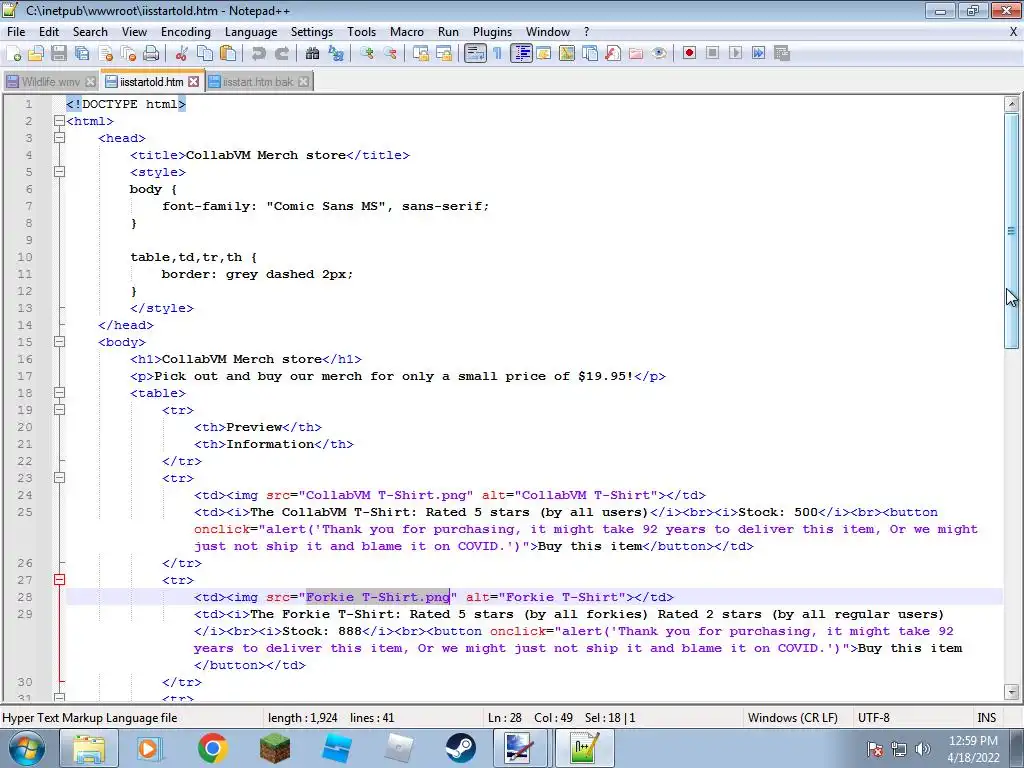Collapse the red fold marker on line 27
Viewport: 1024px width, 768px height.
pos(59,579)
